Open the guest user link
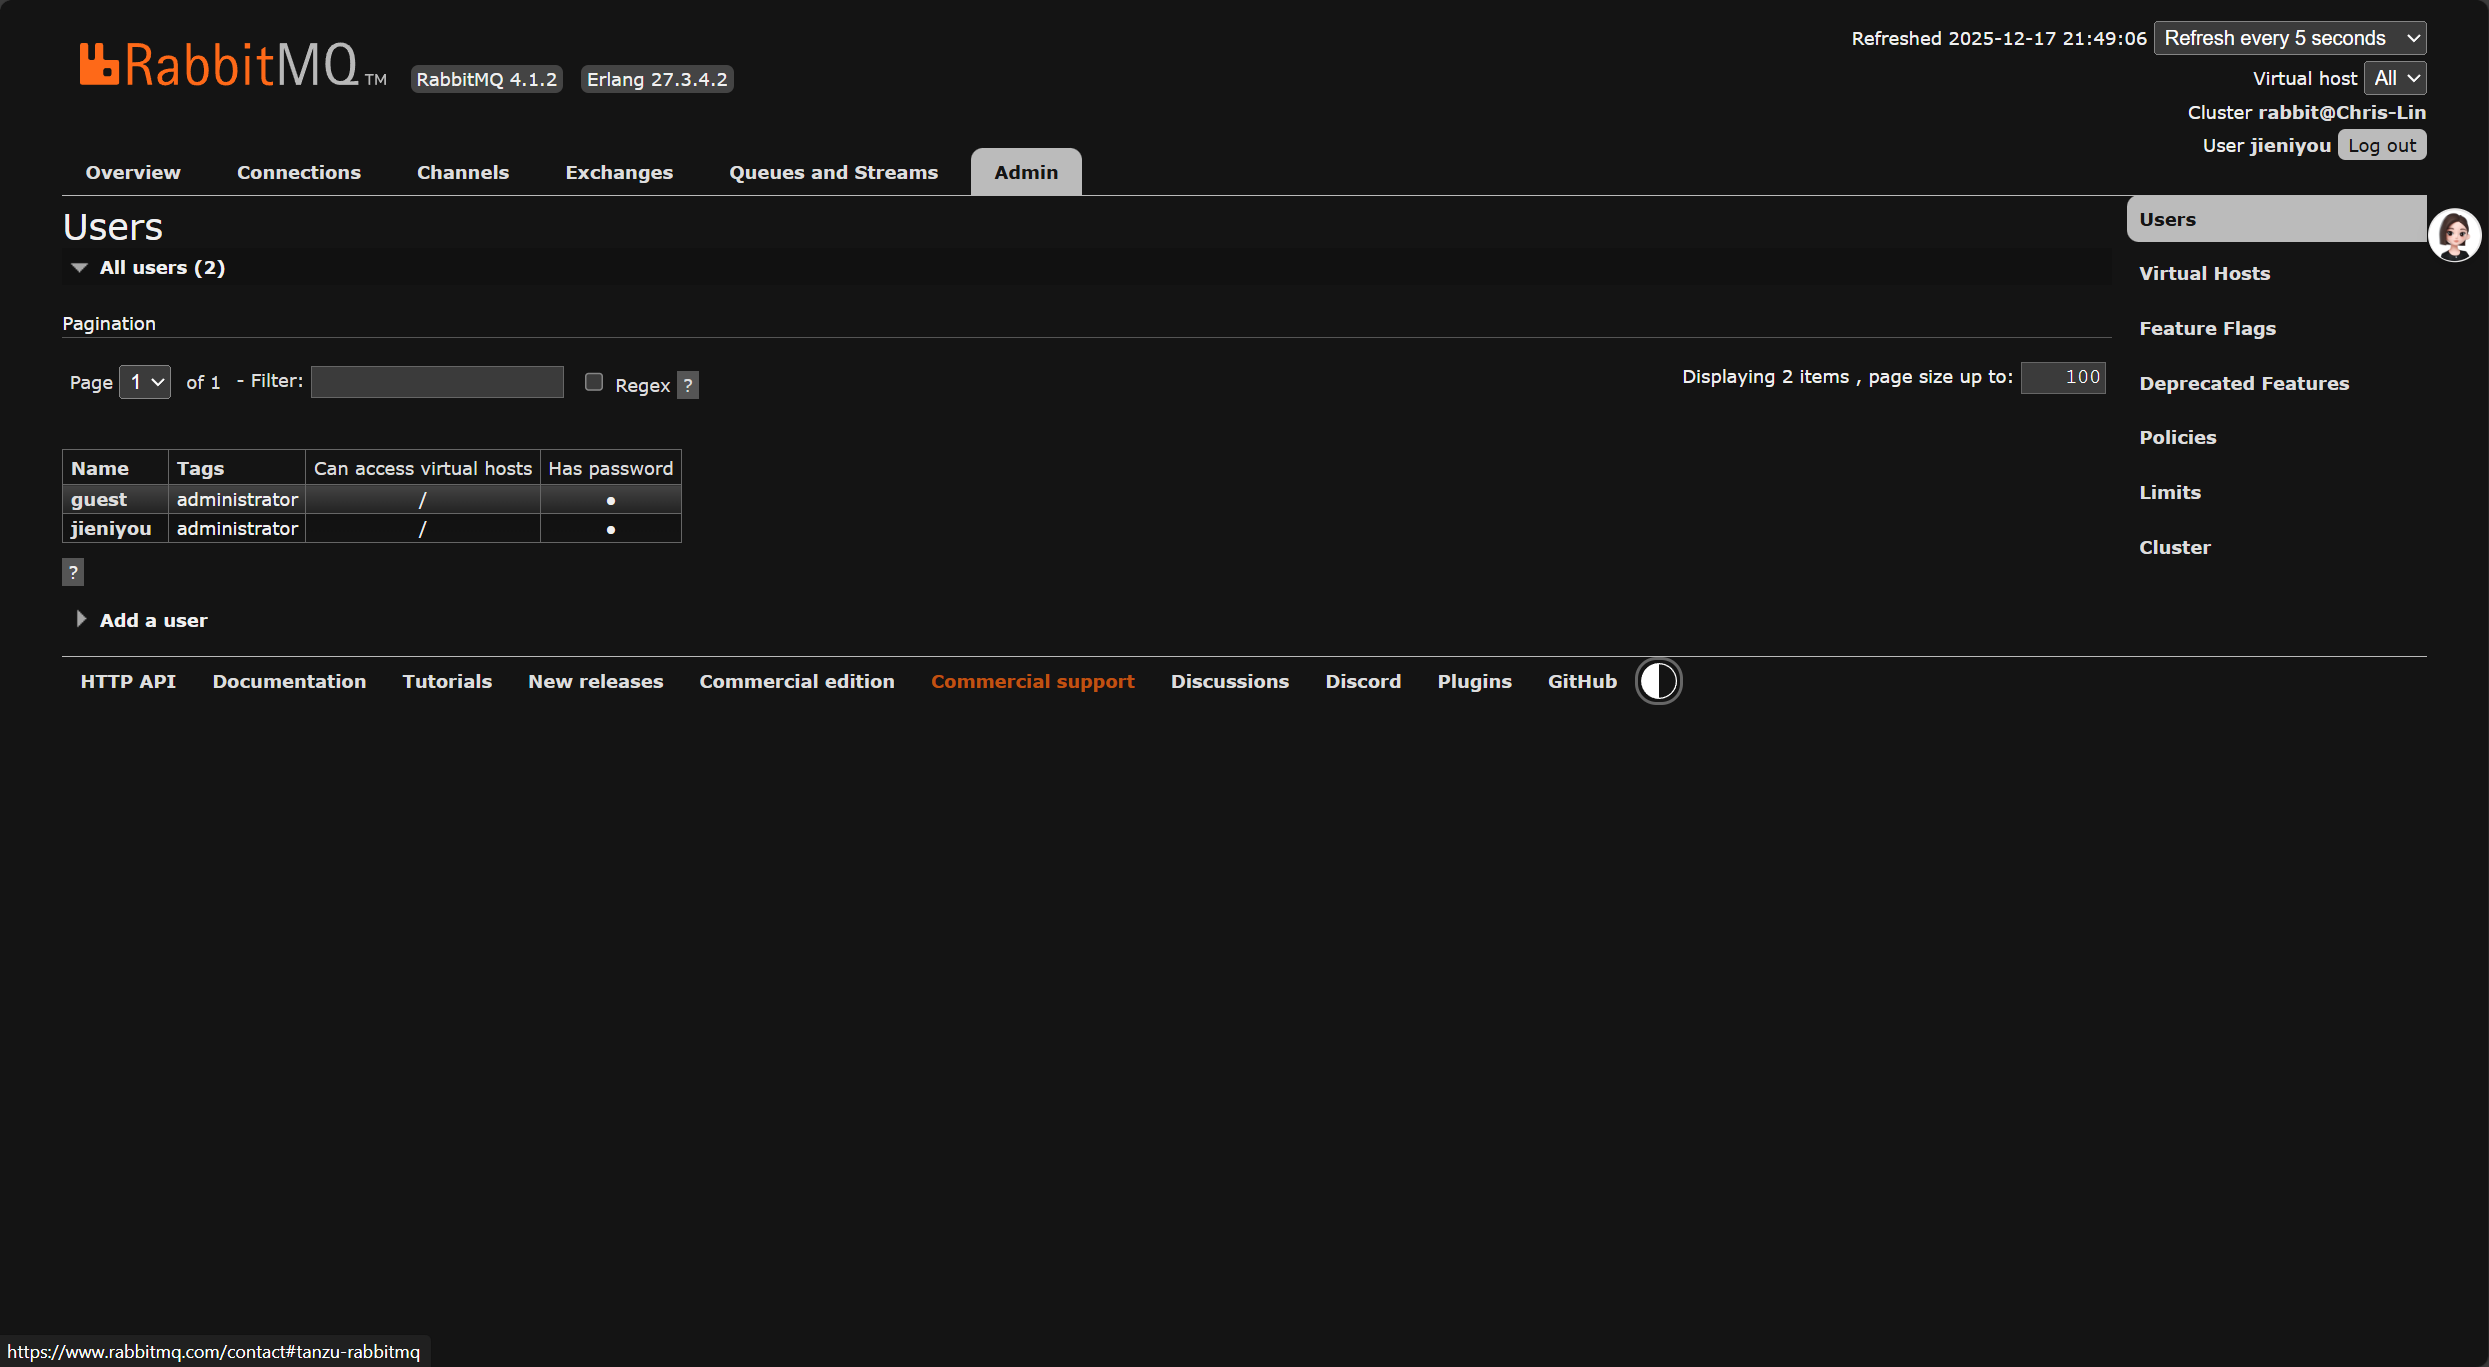 pos(99,499)
